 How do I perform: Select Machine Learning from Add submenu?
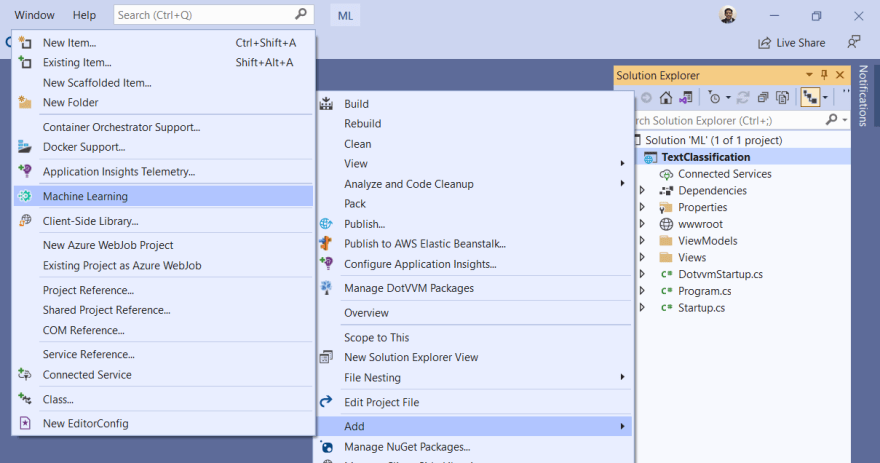click(163, 196)
